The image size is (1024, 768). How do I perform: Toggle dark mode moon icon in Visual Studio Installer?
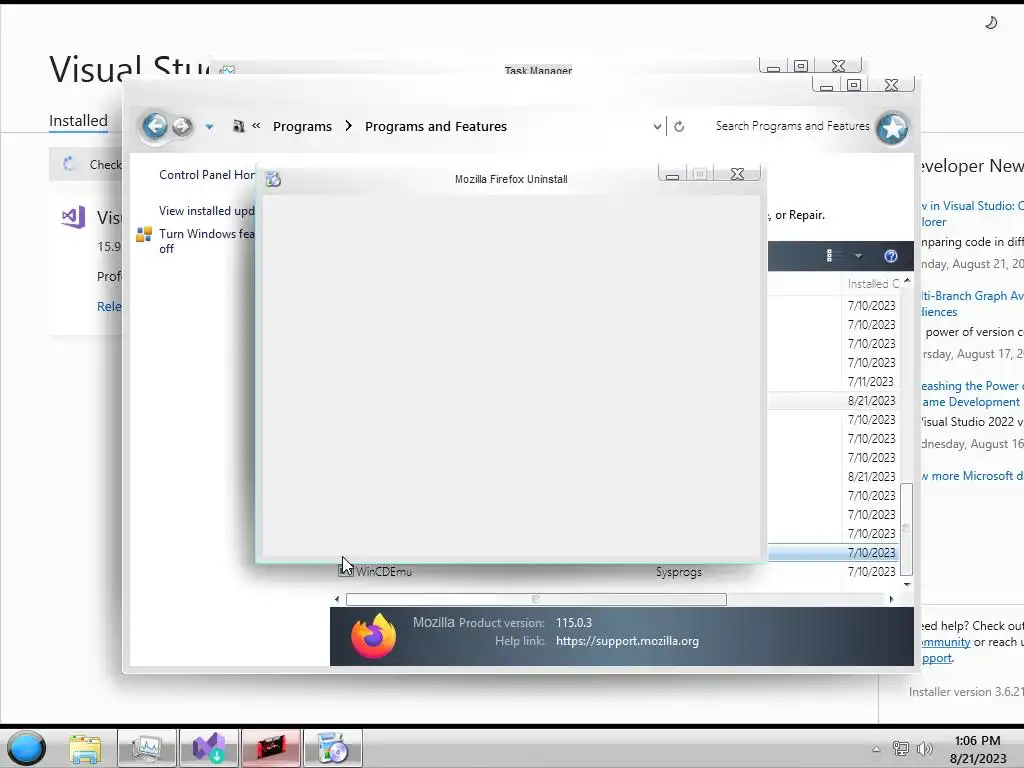coord(991,23)
